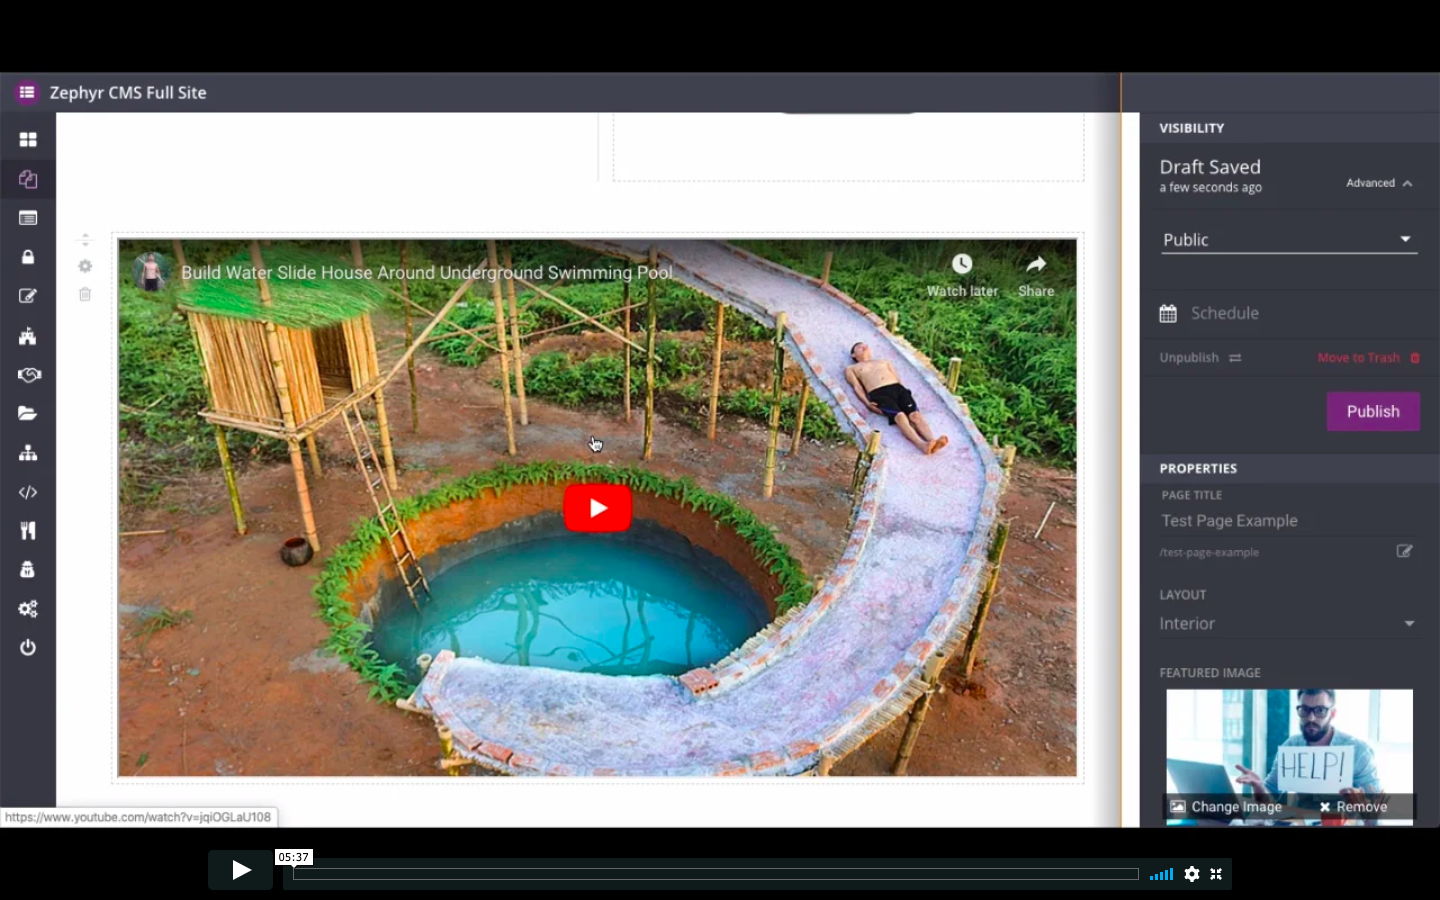Open the sitemap icon in sidebar
This screenshot has height=900, width=1440.
point(28,453)
